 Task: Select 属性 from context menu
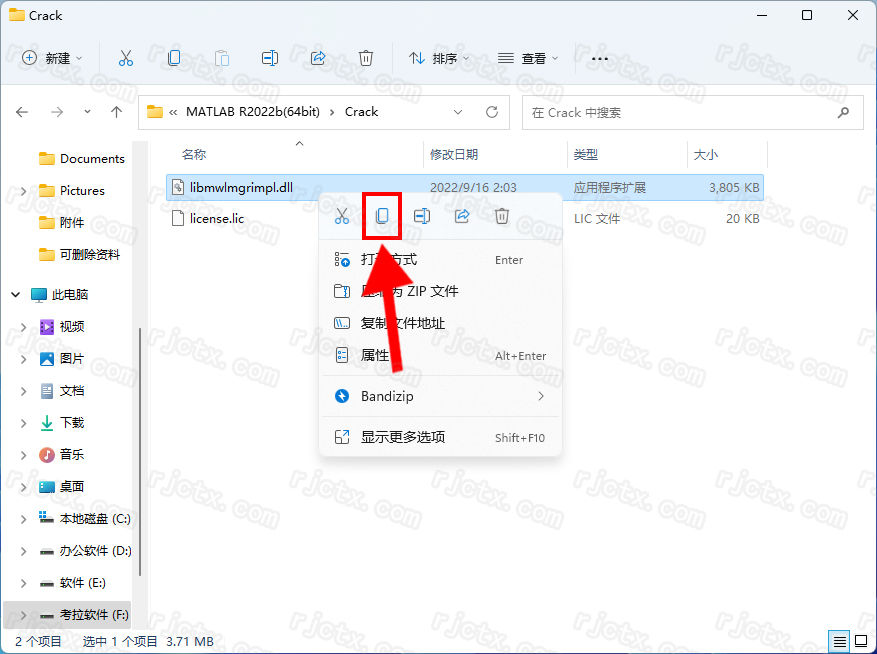tap(375, 355)
